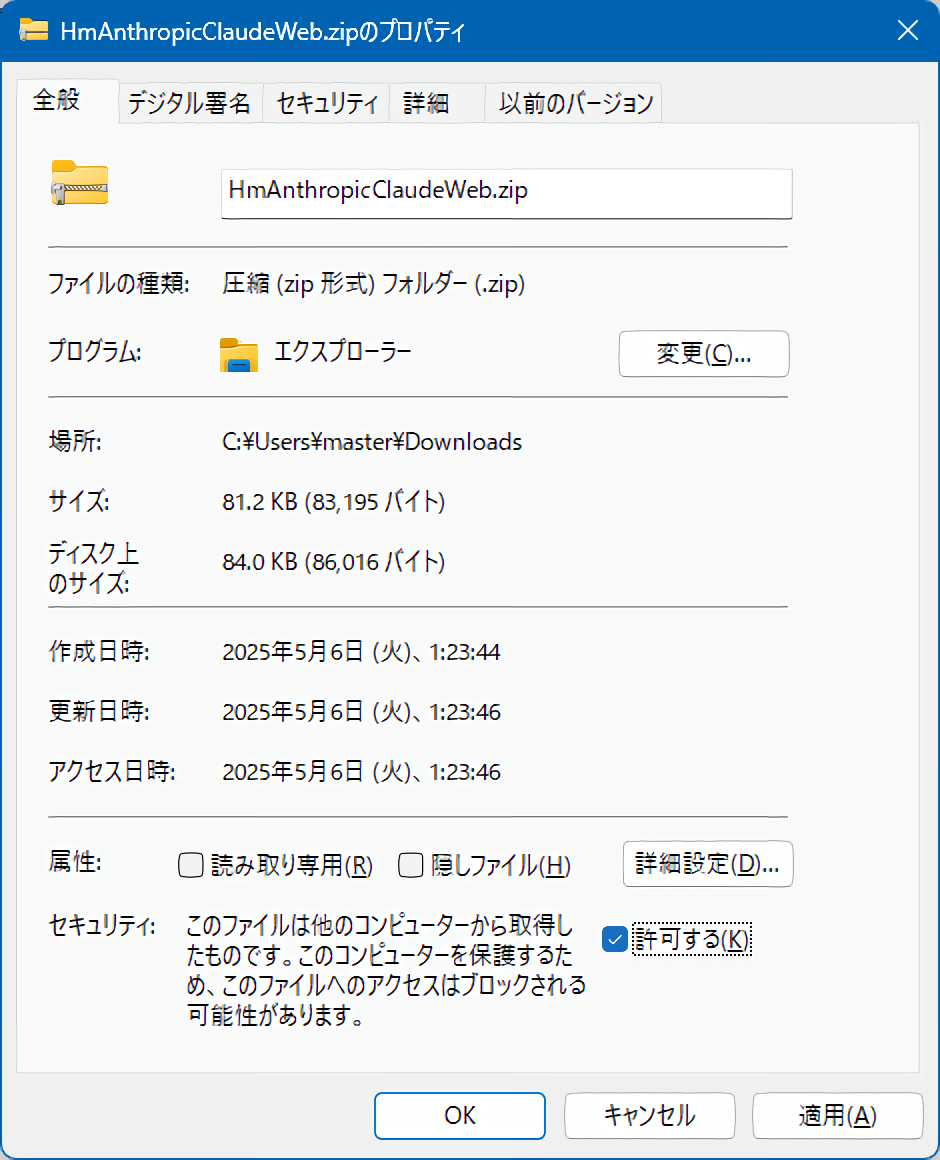Viewport: 940px width, 1160px height.
Task: Open the 詳細 tab
Action: 426,103
